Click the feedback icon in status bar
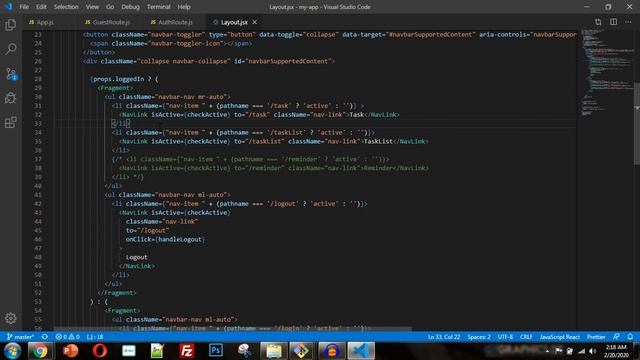640x360 pixels. point(616,337)
